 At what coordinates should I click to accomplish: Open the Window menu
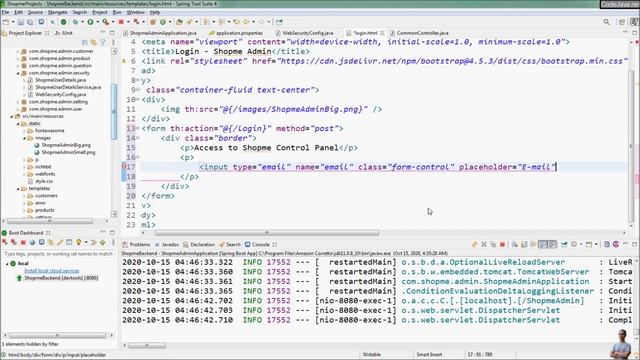coord(136,12)
